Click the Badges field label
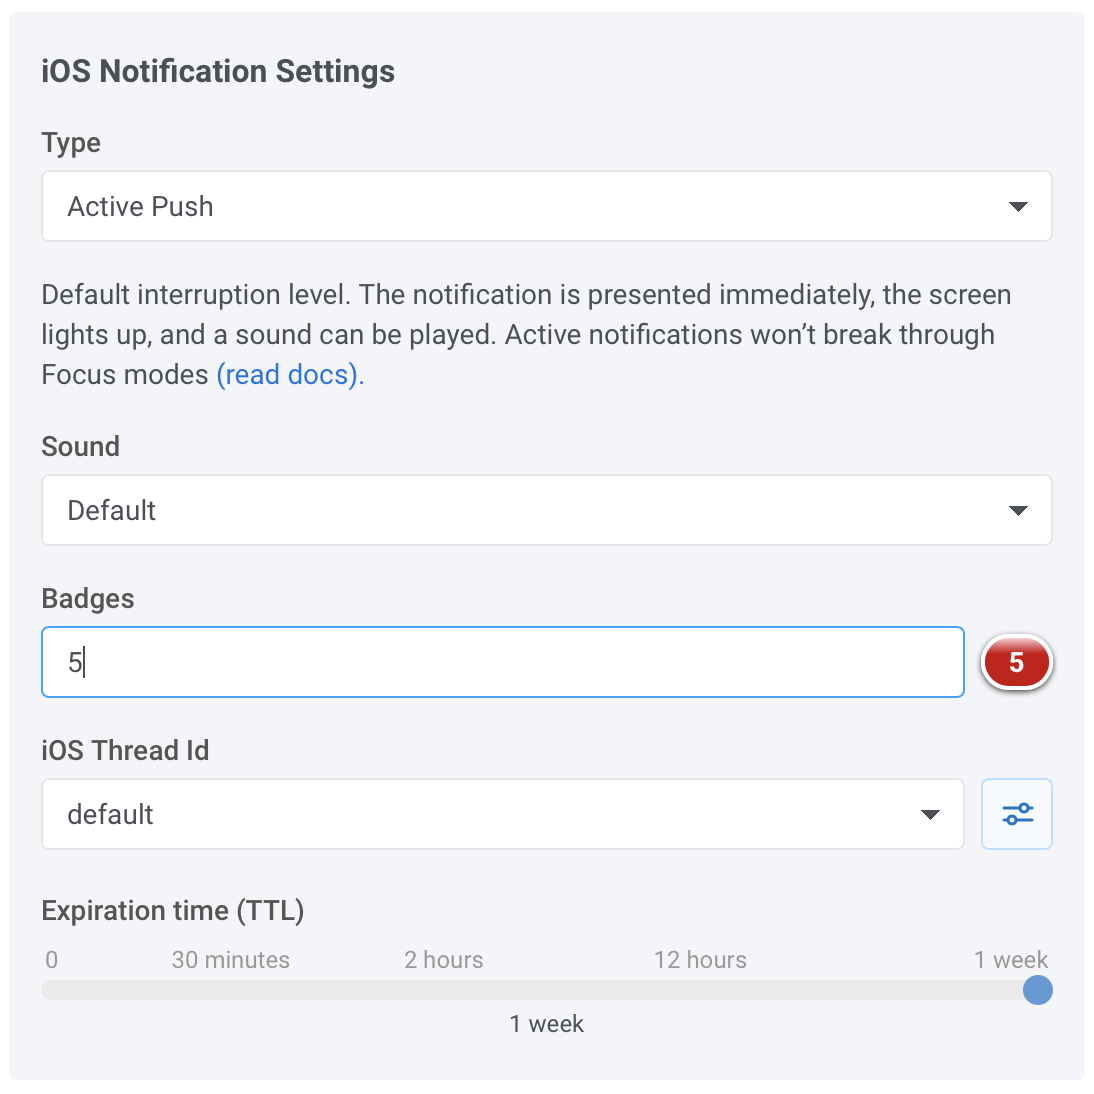 (x=88, y=599)
